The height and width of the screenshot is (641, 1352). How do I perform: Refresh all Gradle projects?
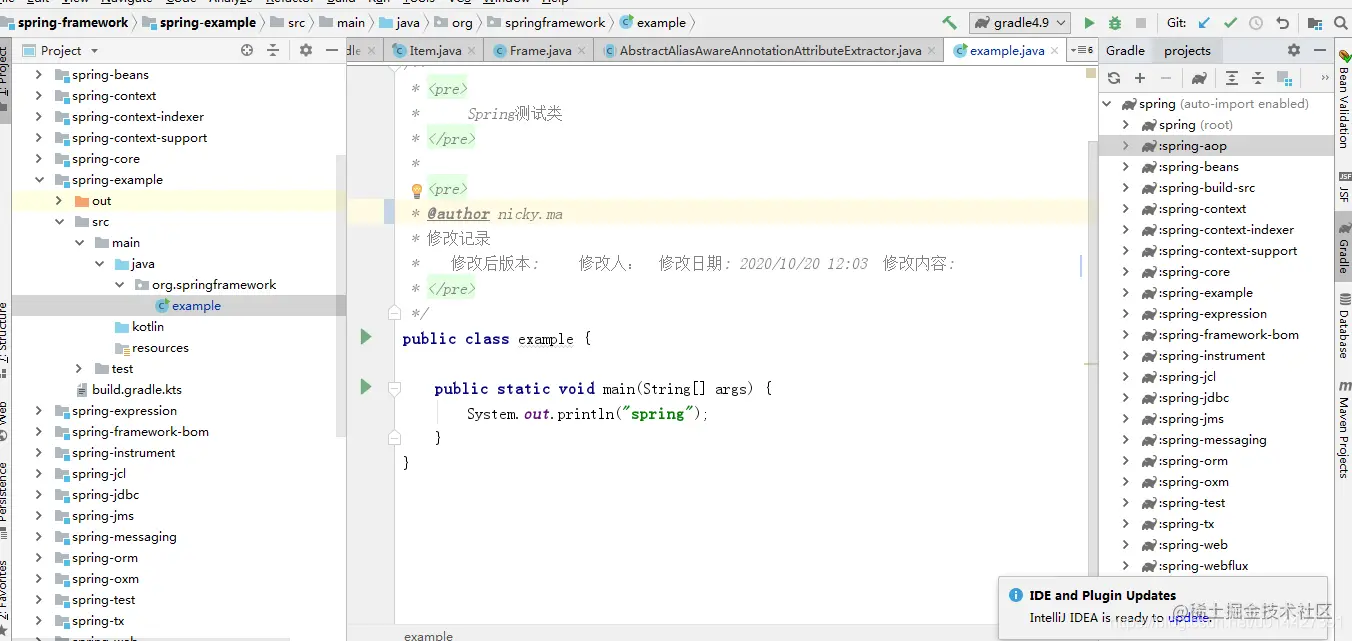[x=1114, y=78]
